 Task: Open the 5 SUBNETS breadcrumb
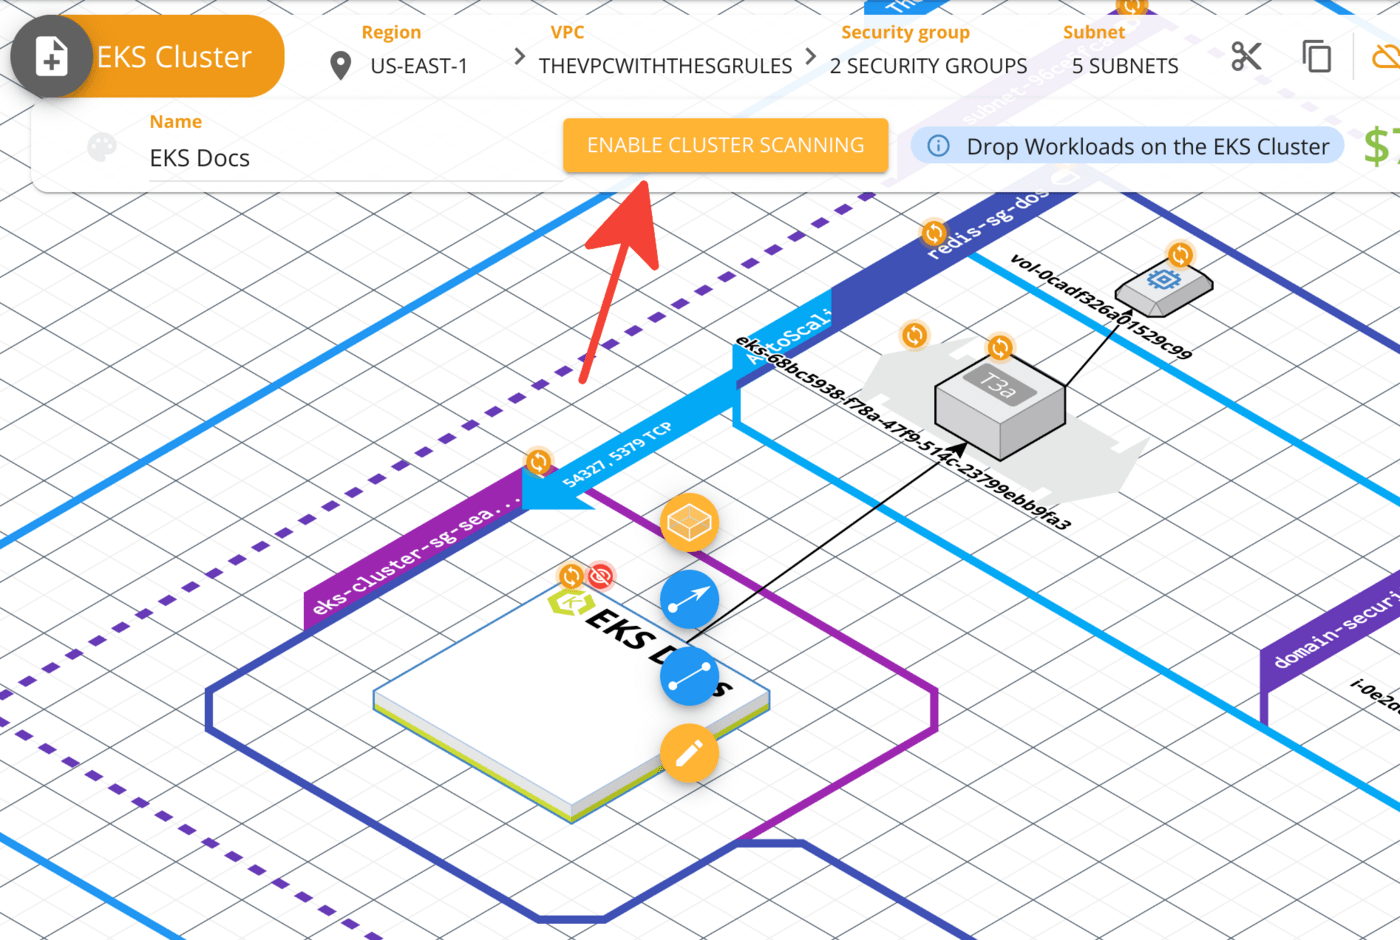[1125, 66]
